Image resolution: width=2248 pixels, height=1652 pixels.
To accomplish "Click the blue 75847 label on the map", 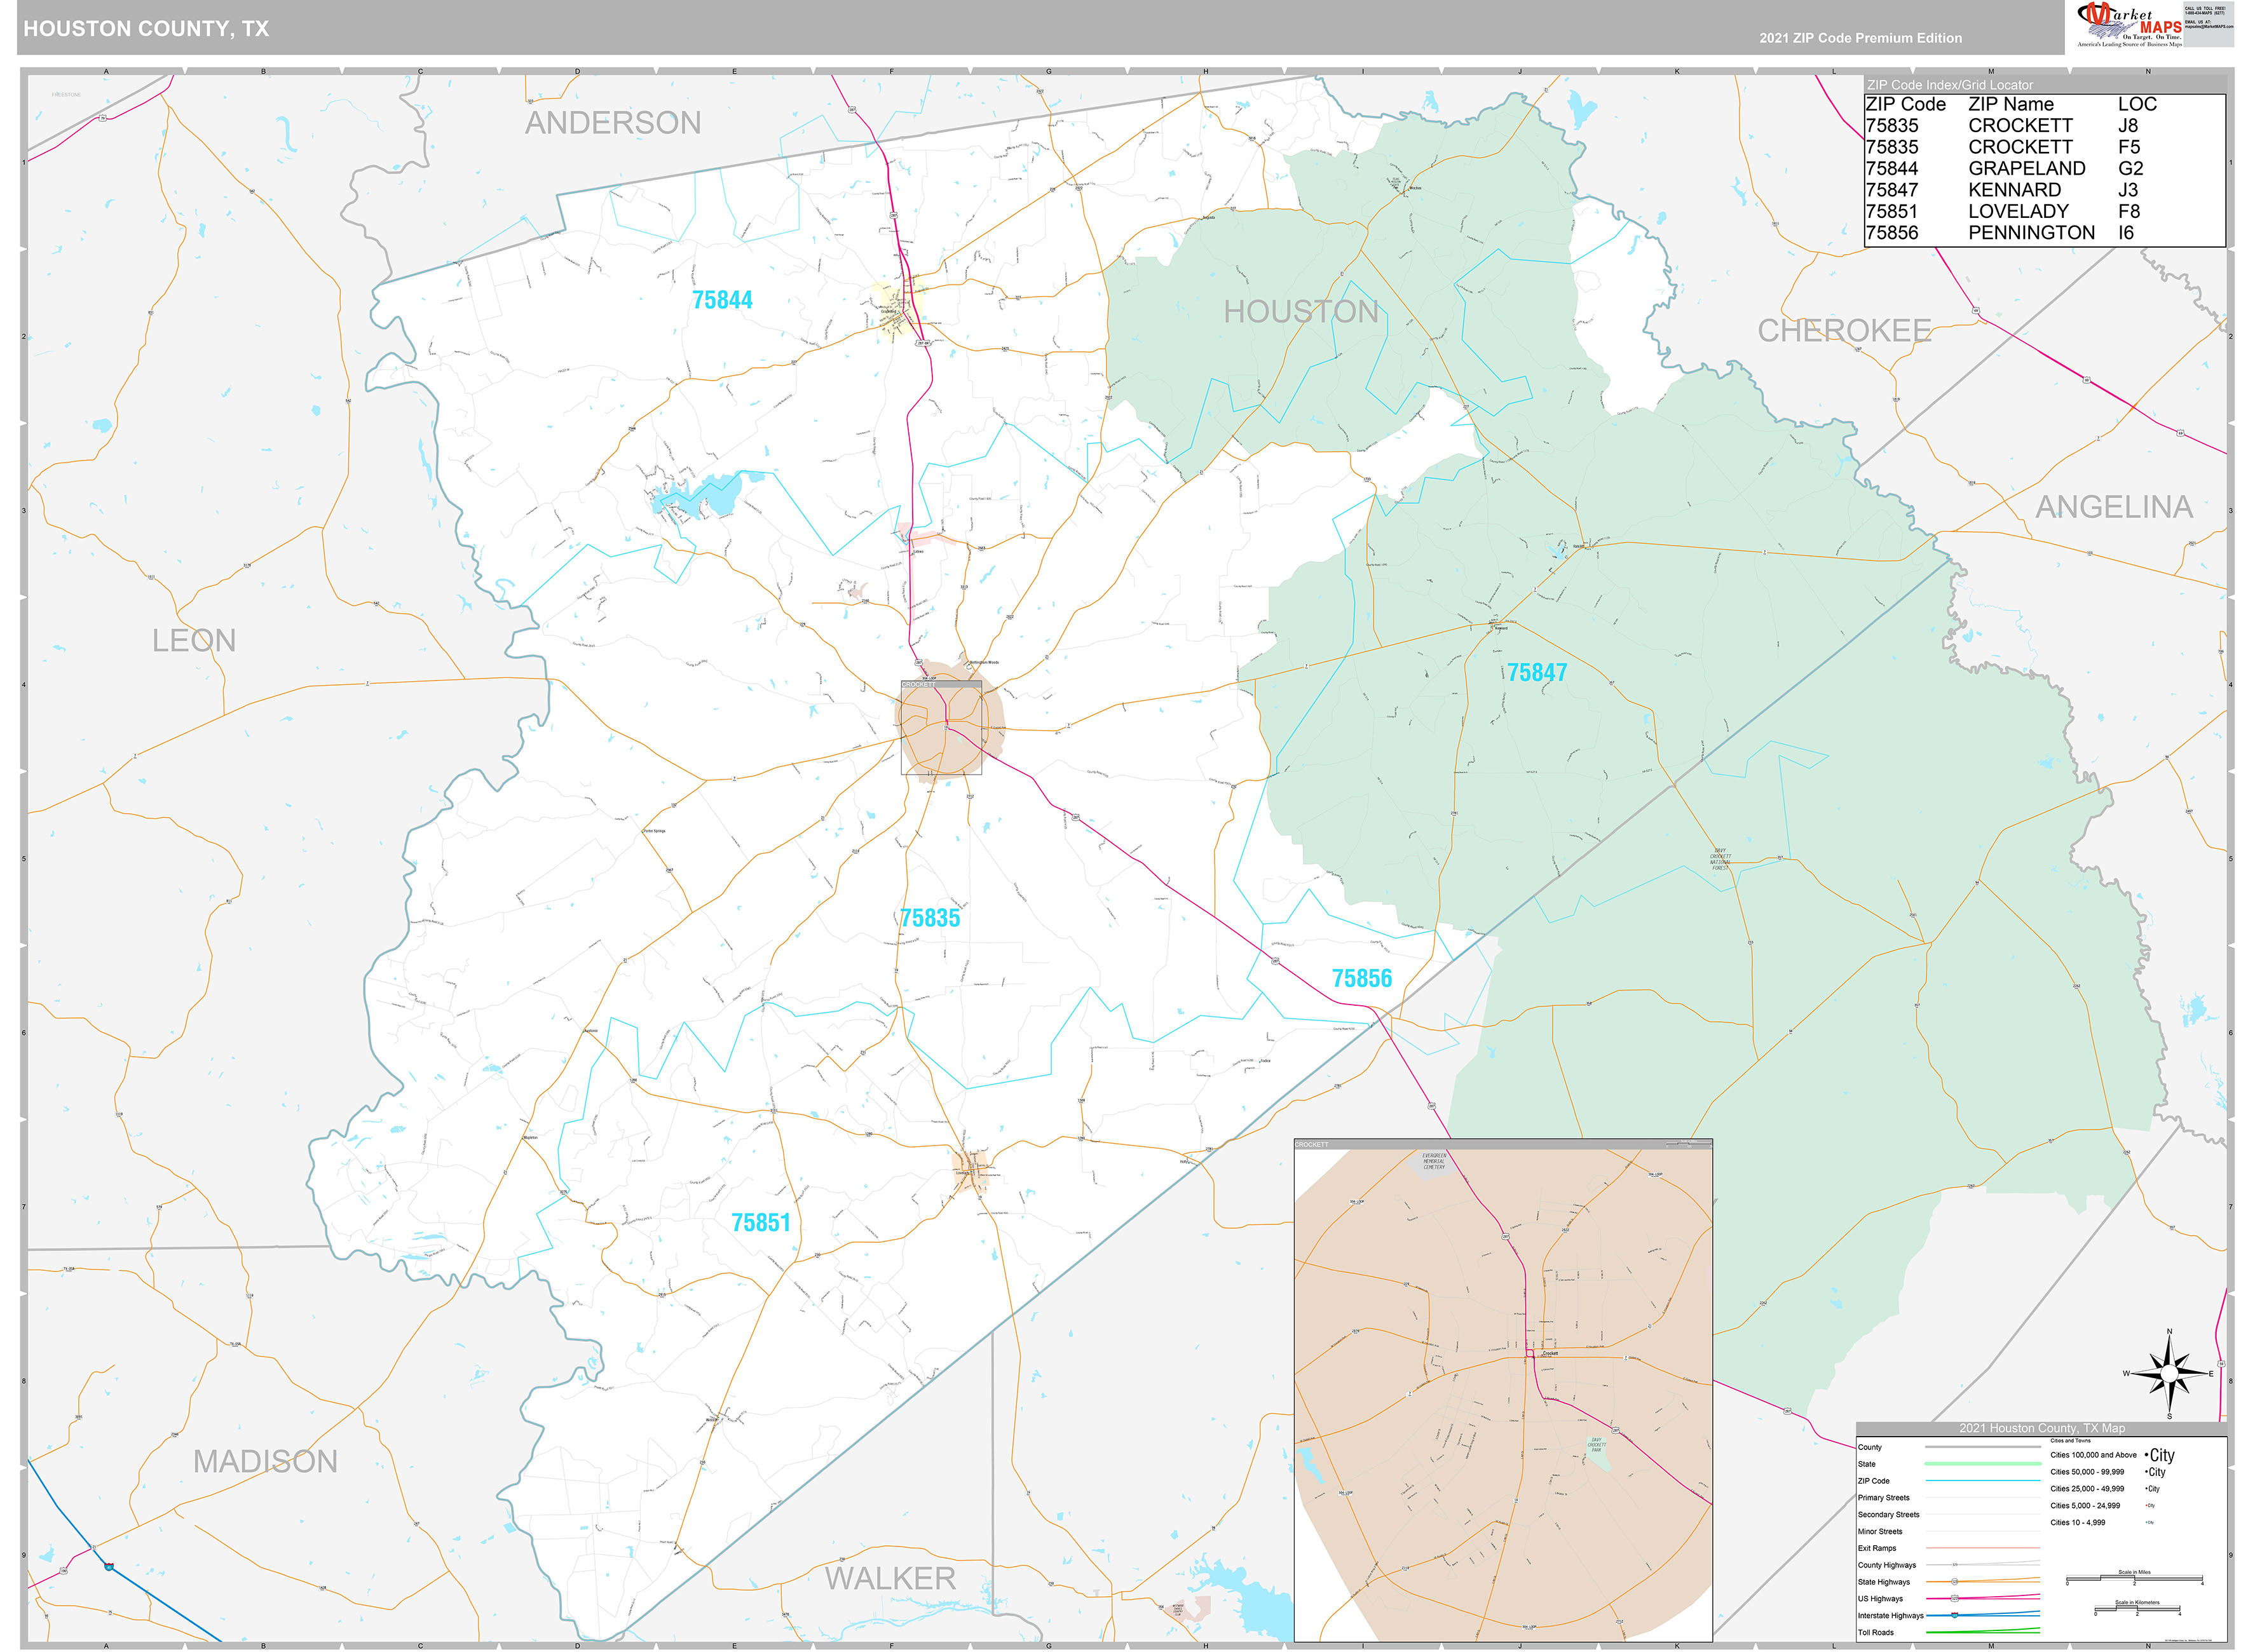I will (x=1537, y=673).
